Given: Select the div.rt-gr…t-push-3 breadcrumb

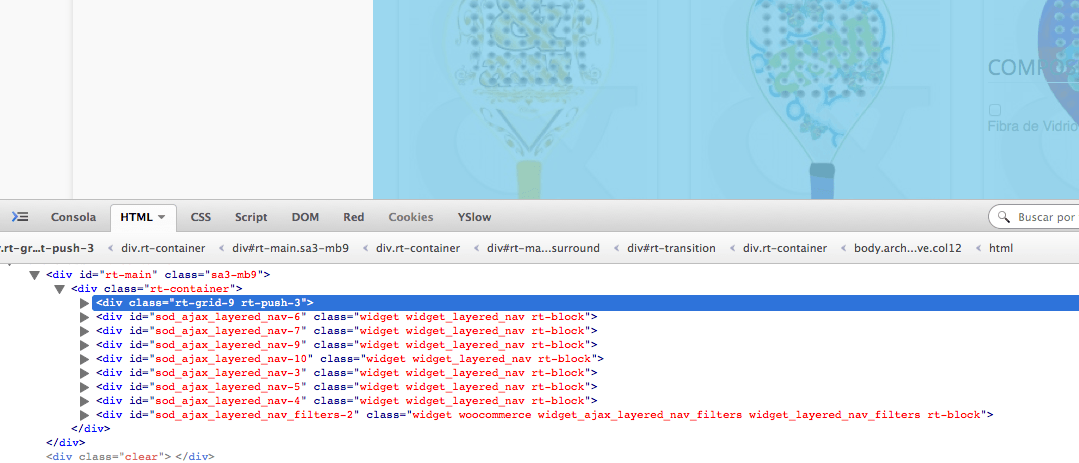Looking at the screenshot, I should point(47,248).
